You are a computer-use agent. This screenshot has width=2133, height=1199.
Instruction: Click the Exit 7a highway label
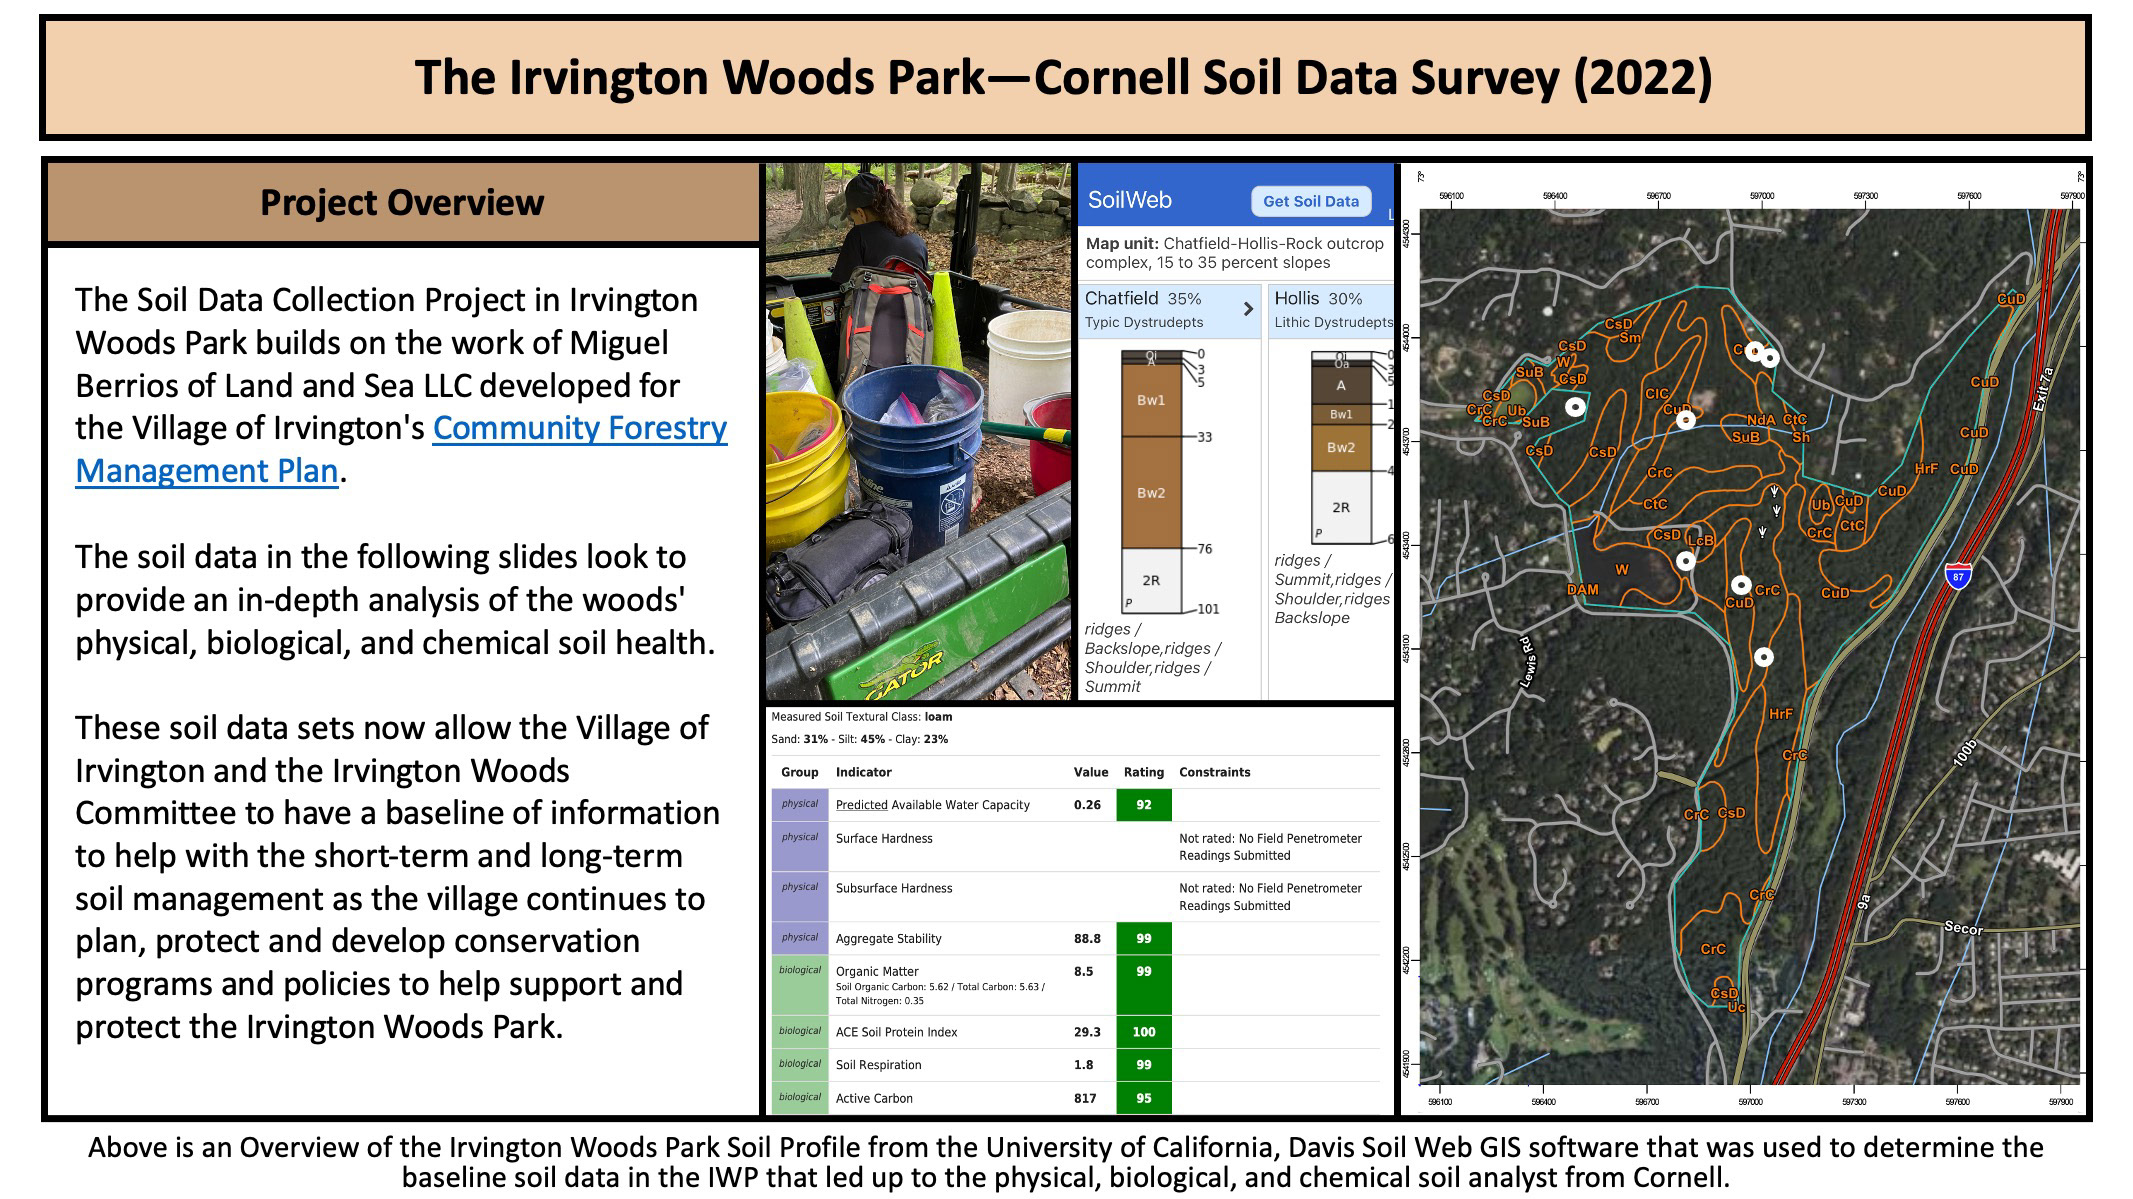click(2043, 389)
